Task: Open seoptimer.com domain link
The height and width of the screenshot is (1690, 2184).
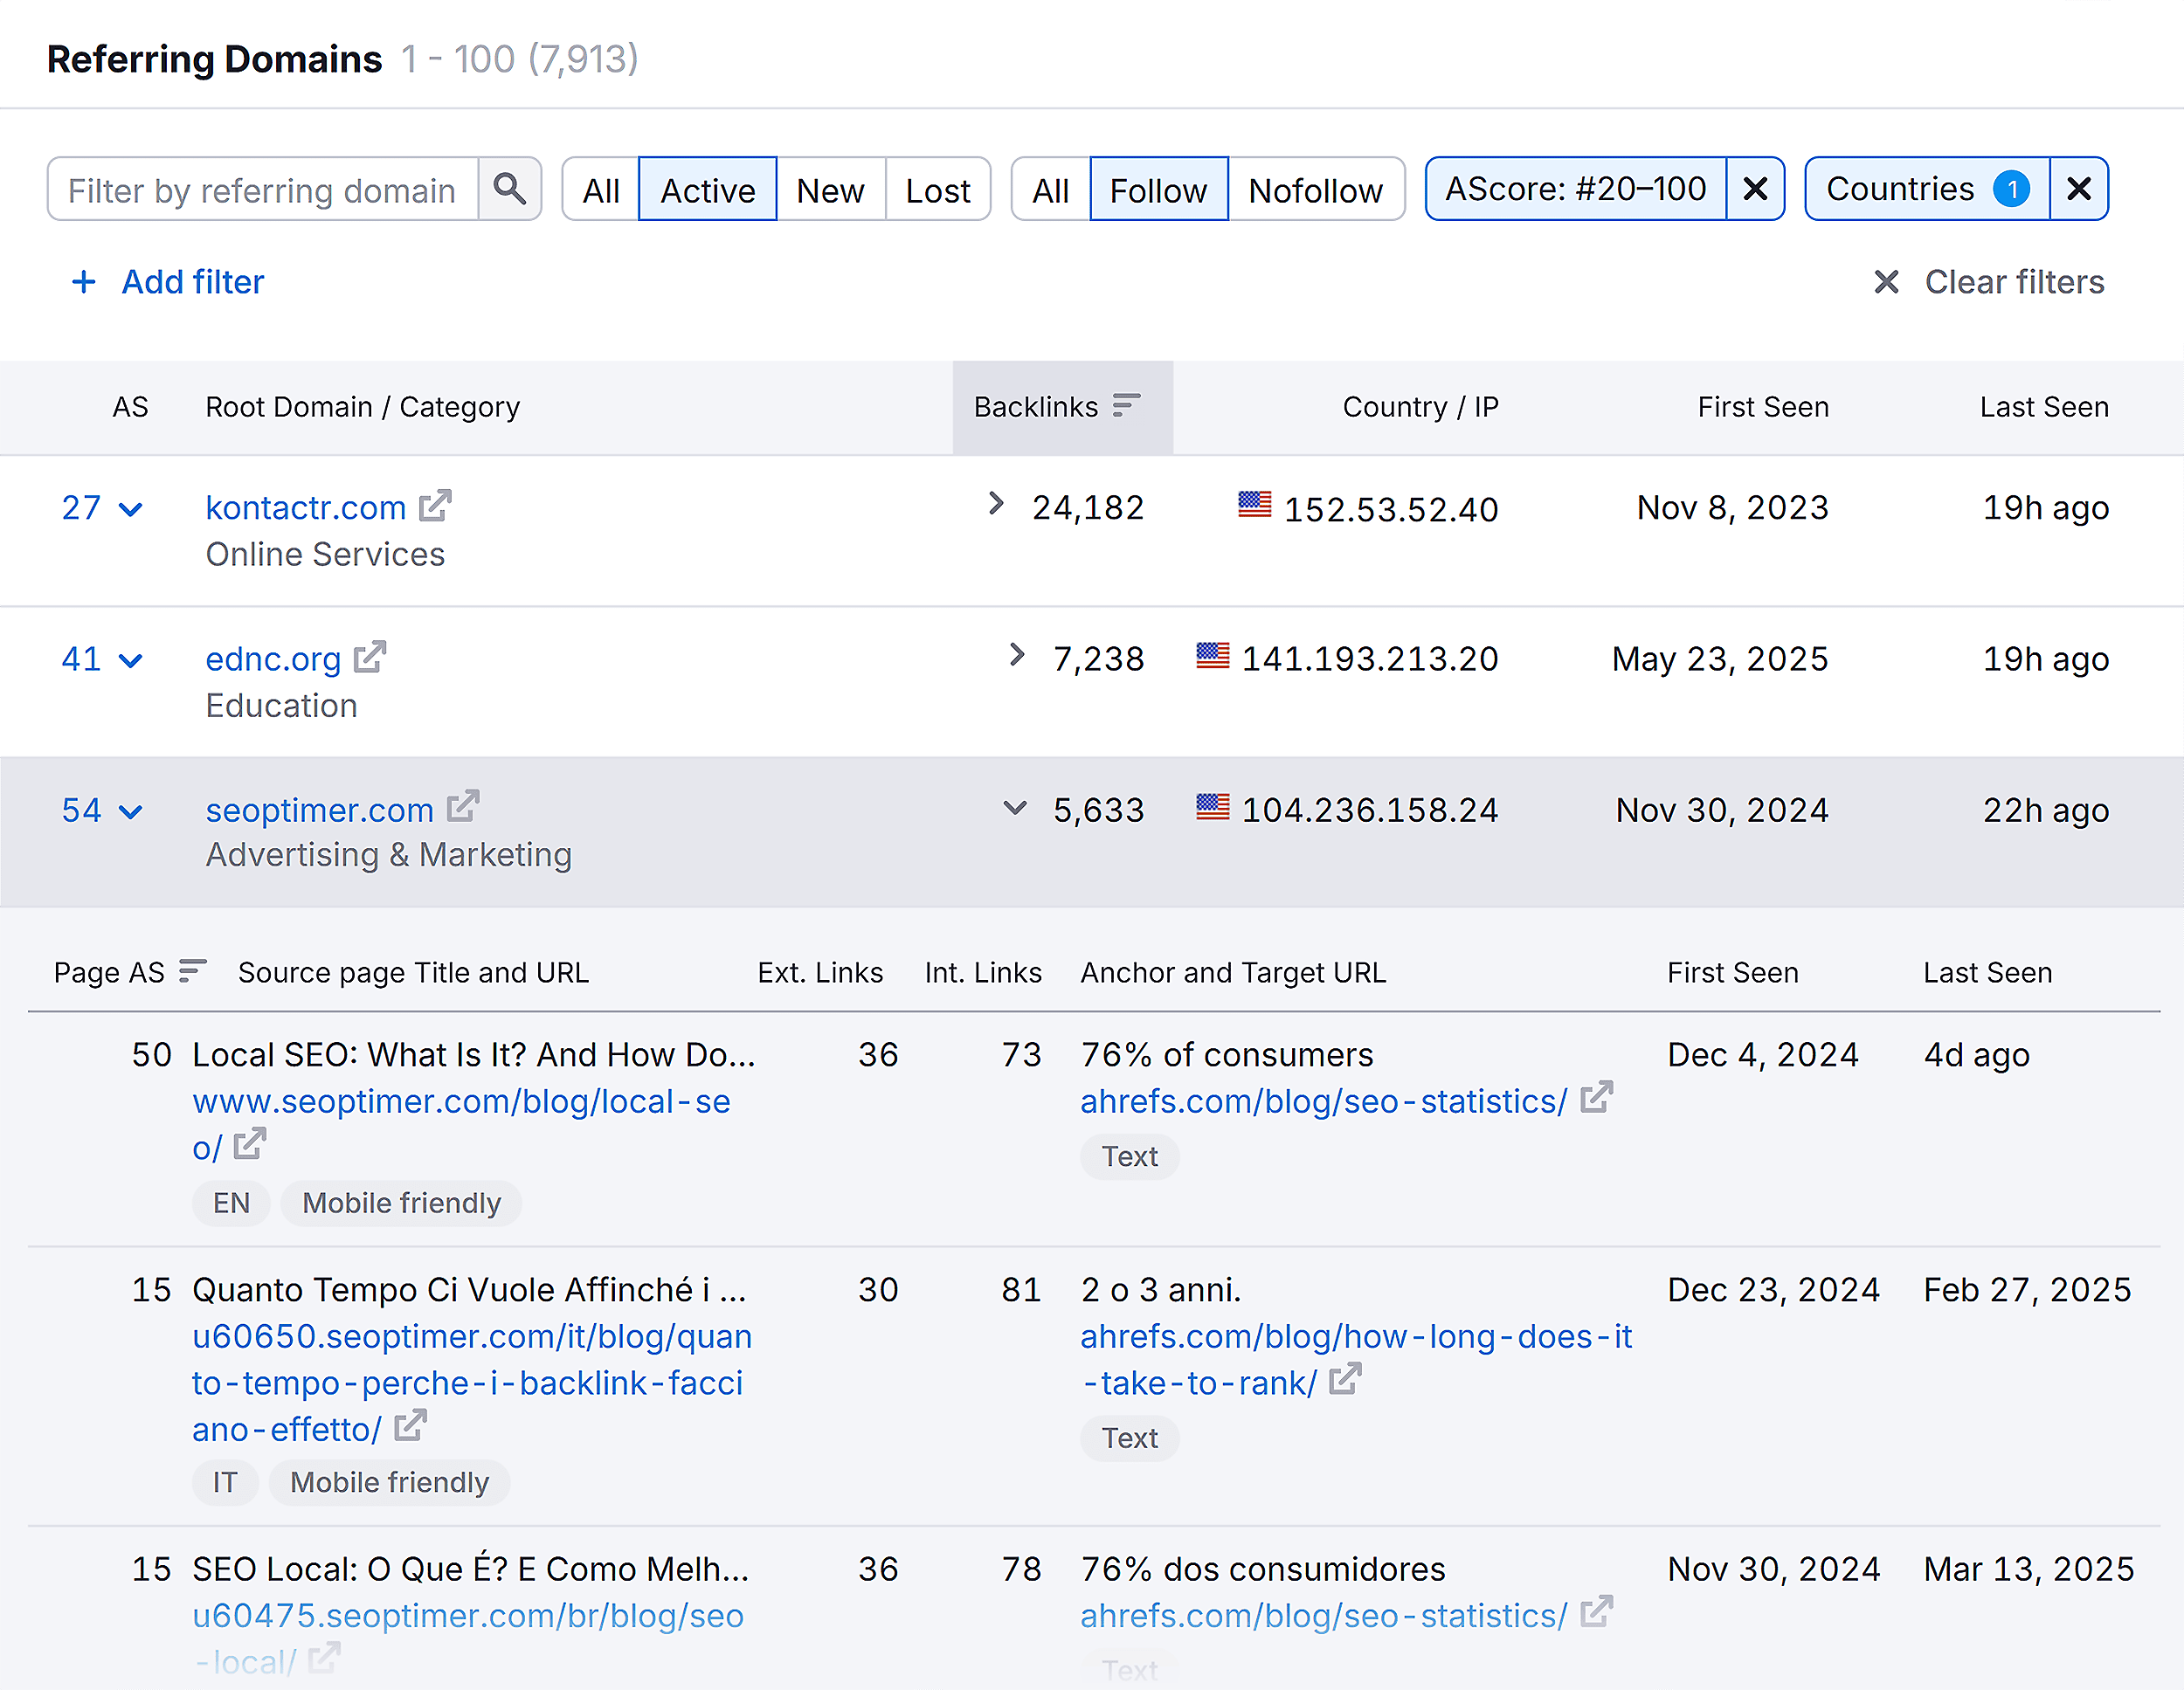Action: pos(320,810)
